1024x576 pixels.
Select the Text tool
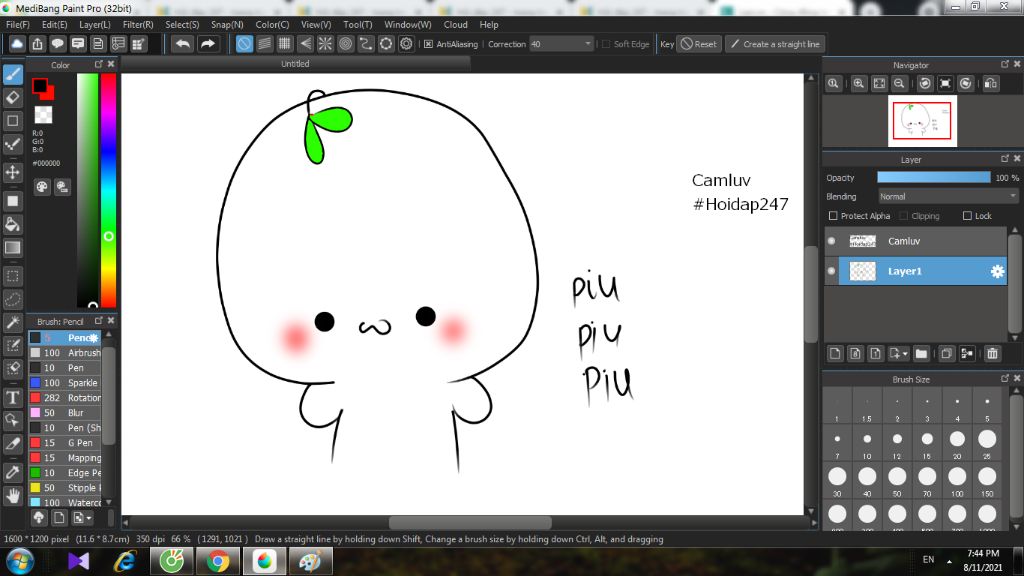[12, 397]
